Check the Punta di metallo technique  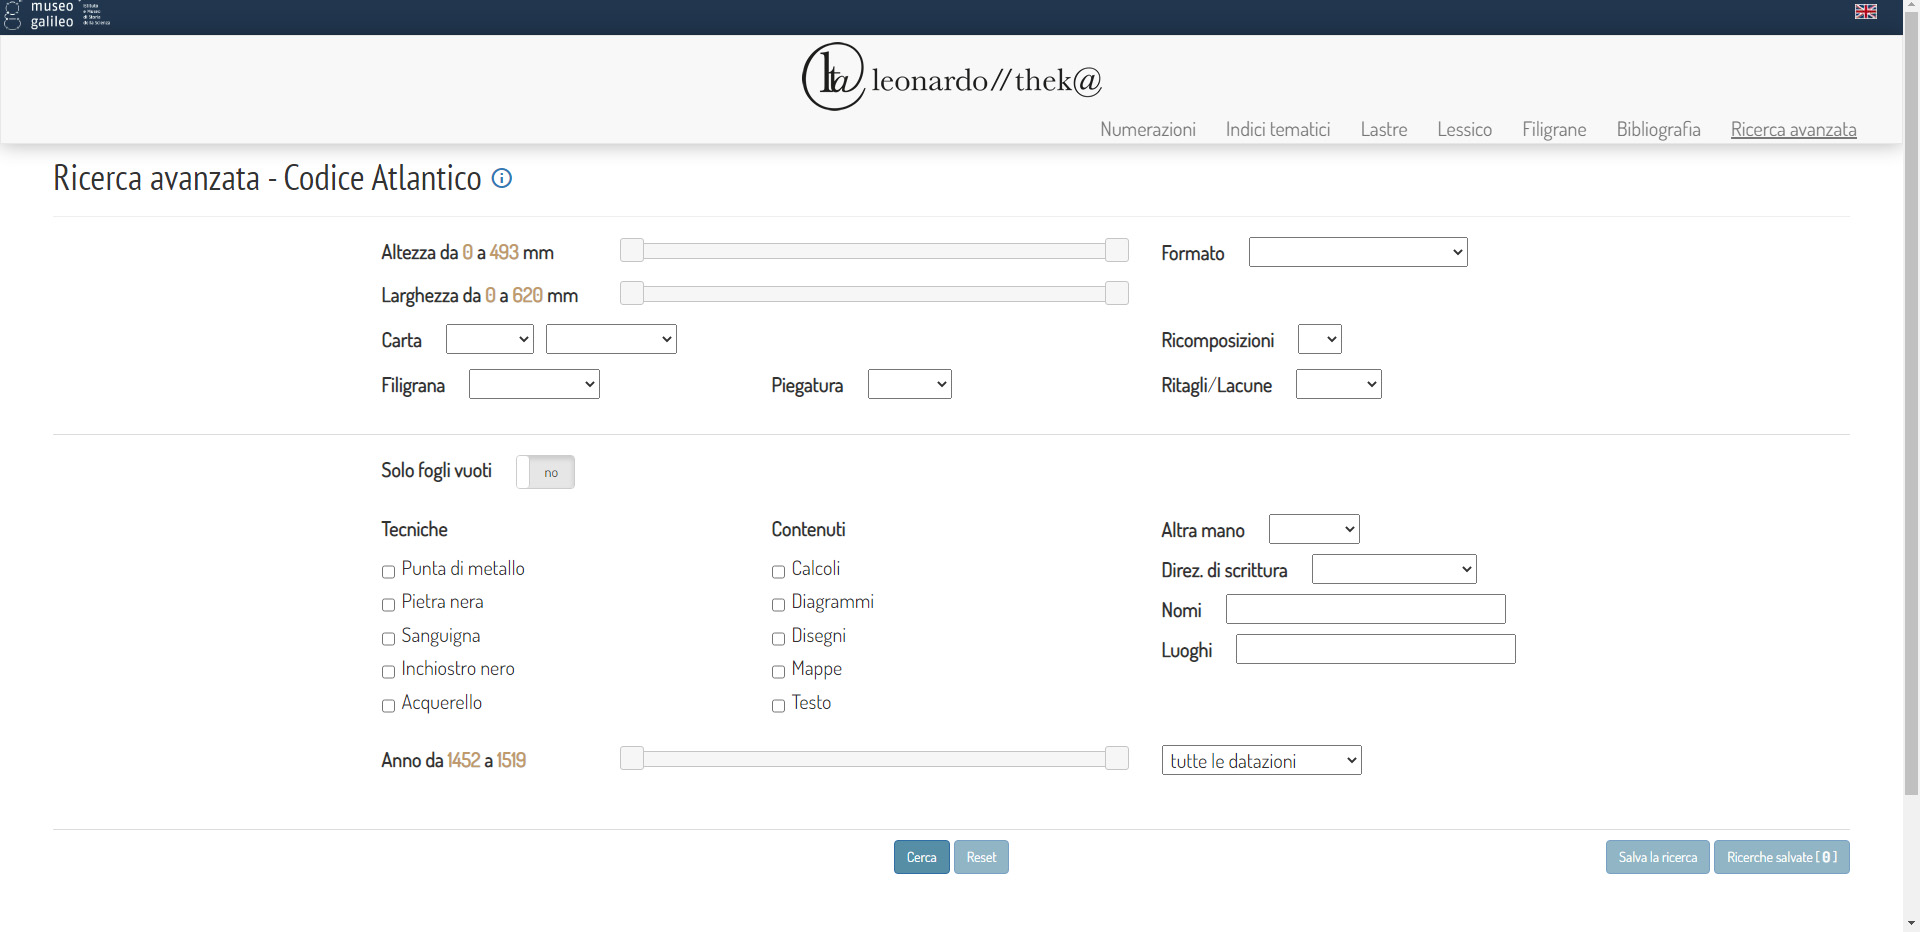pyautogui.click(x=388, y=571)
